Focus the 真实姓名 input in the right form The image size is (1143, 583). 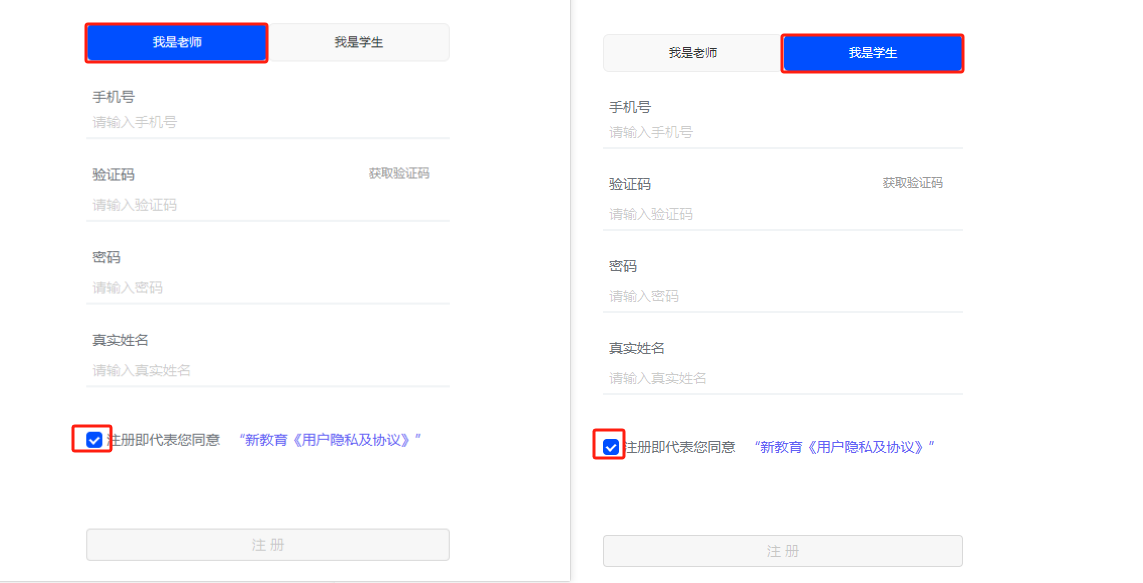tap(783, 377)
